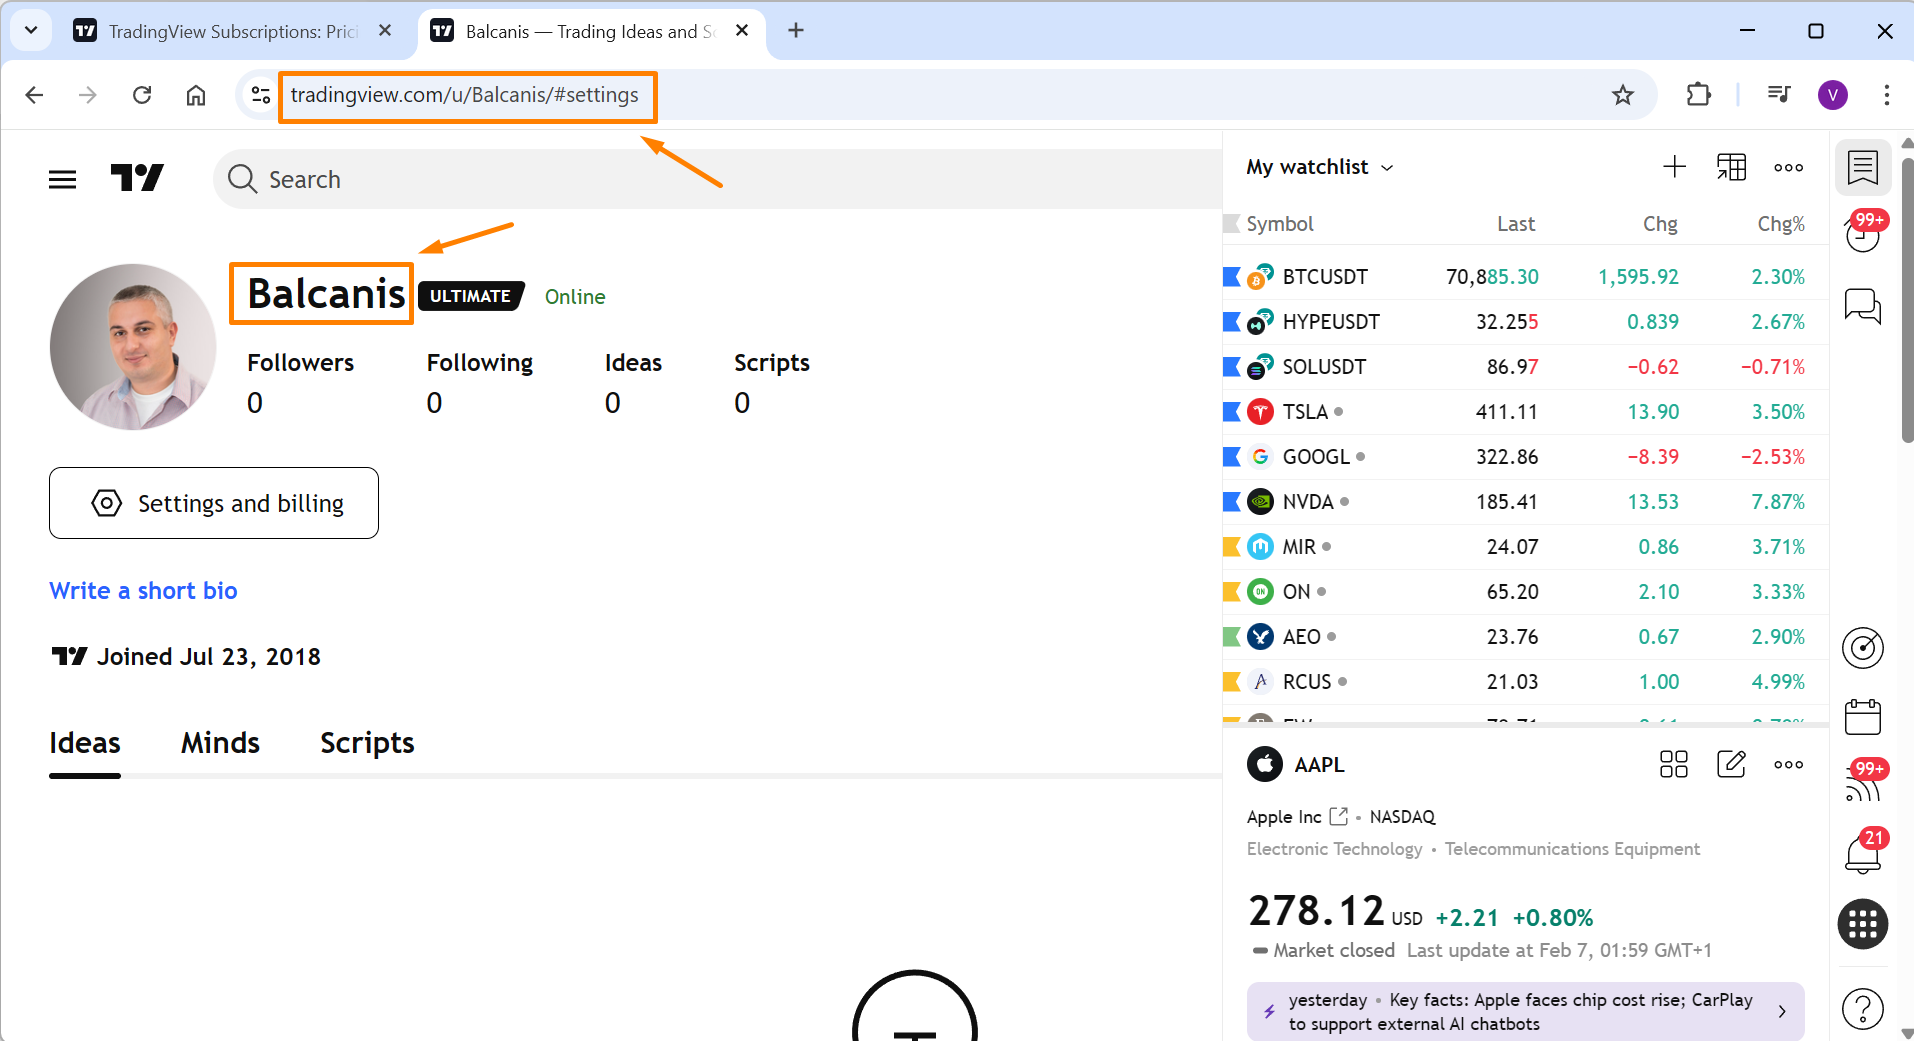
Task: Open the Chats panel icon
Action: point(1862,307)
